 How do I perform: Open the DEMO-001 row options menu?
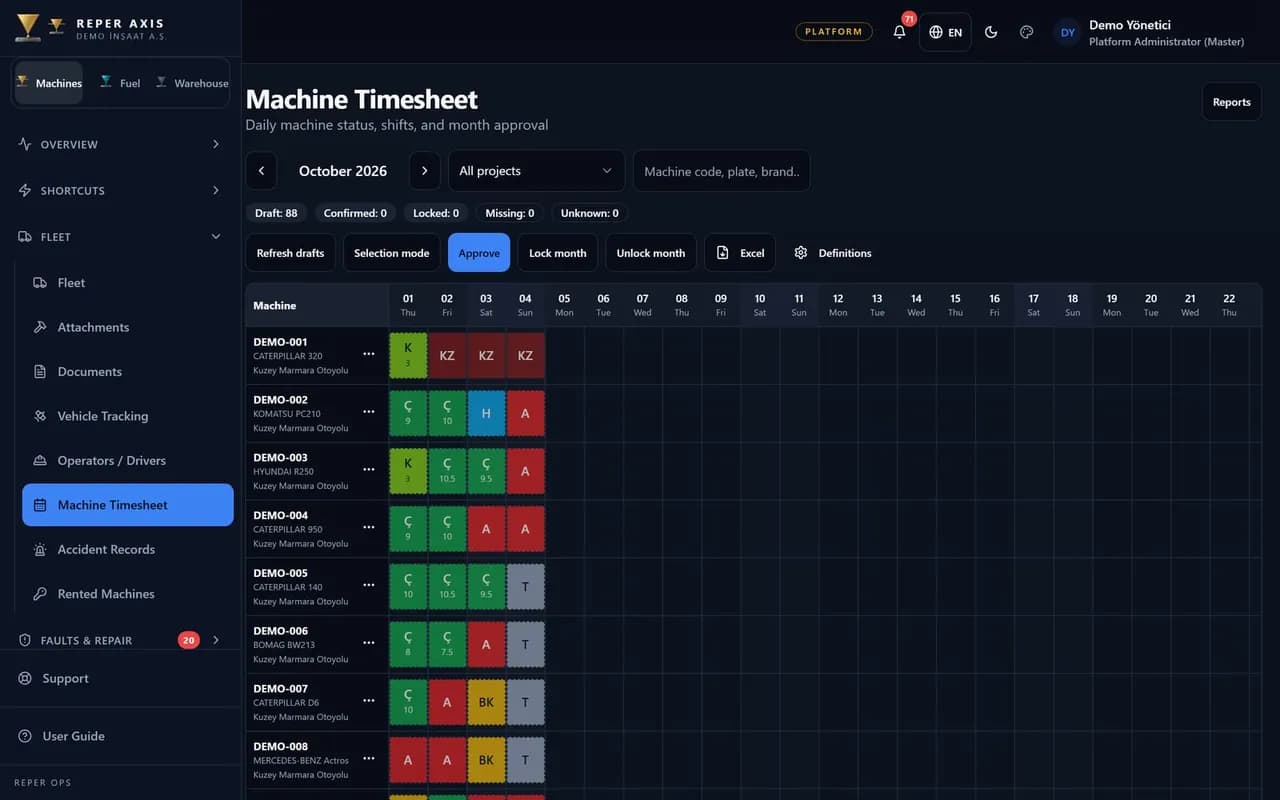369,354
